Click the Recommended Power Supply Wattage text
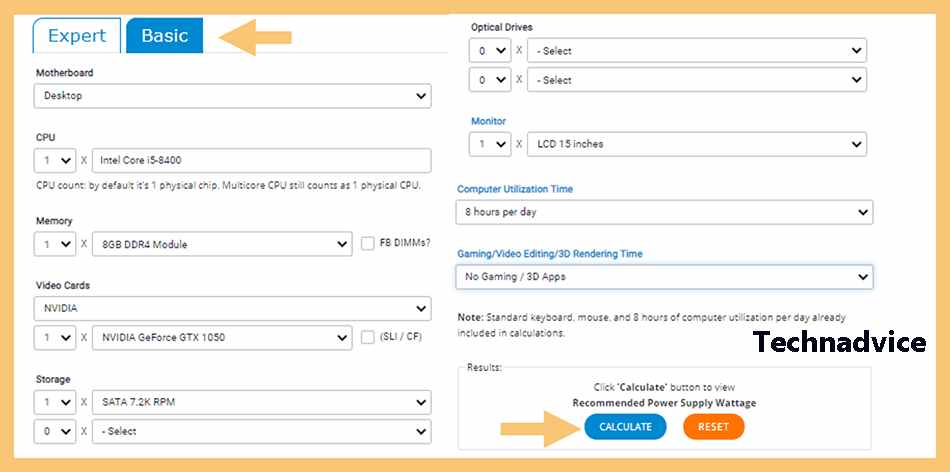This screenshot has width=950, height=472. coord(664,403)
